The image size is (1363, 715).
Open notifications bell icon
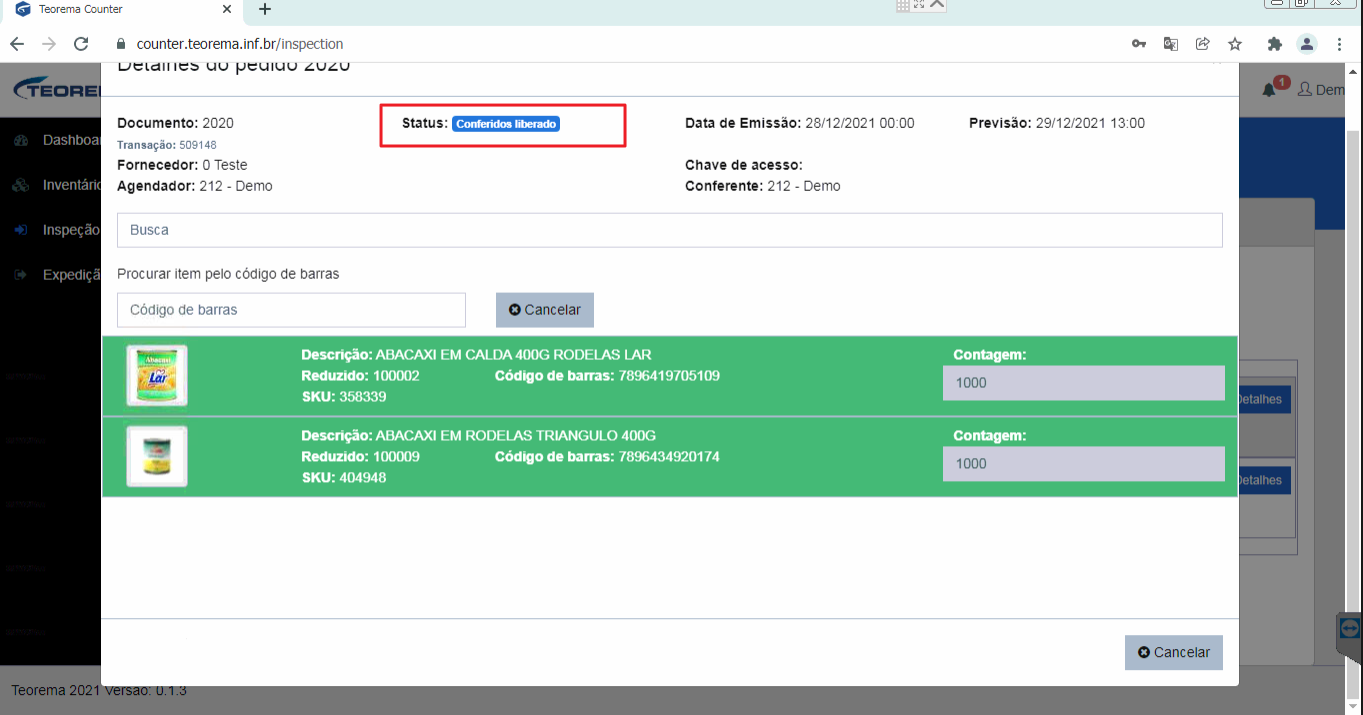pos(1269,89)
